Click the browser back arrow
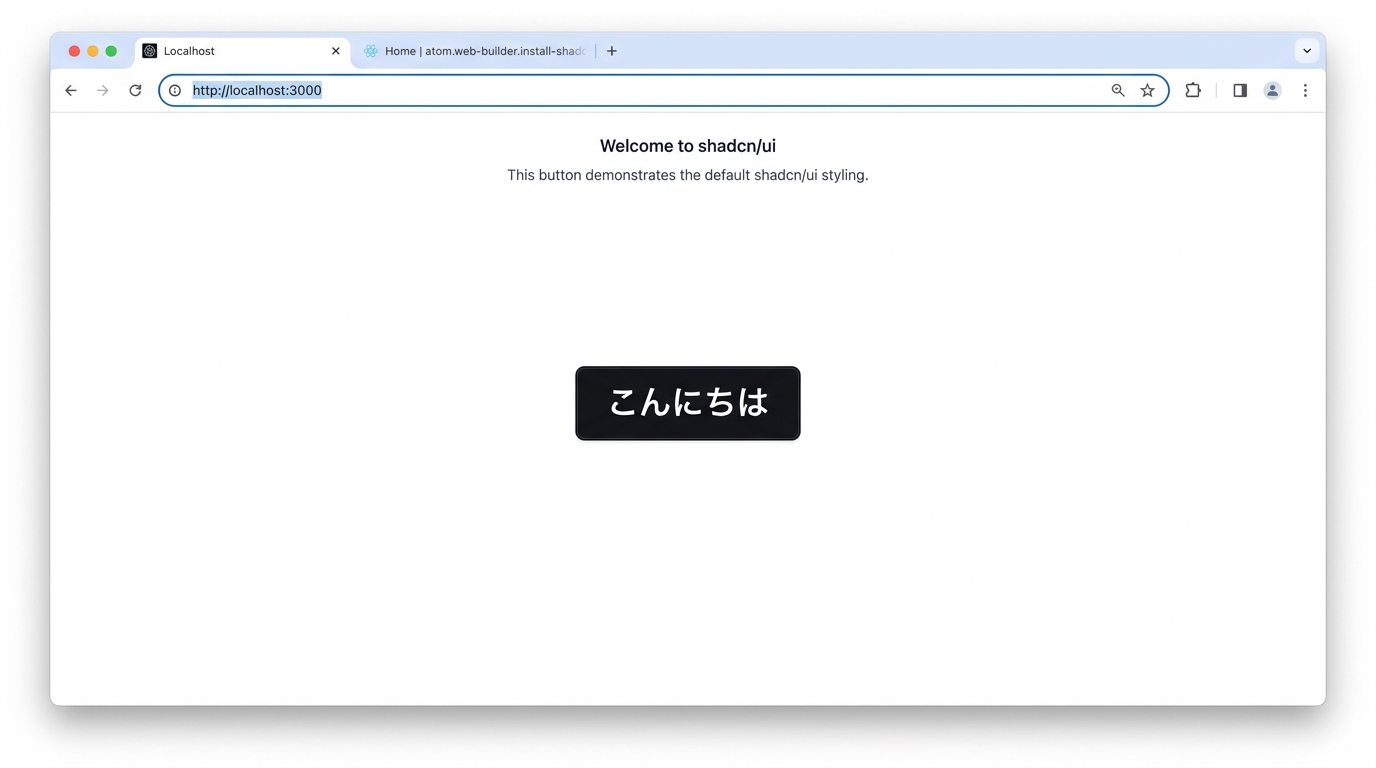1376x768 pixels. (x=71, y=90)
